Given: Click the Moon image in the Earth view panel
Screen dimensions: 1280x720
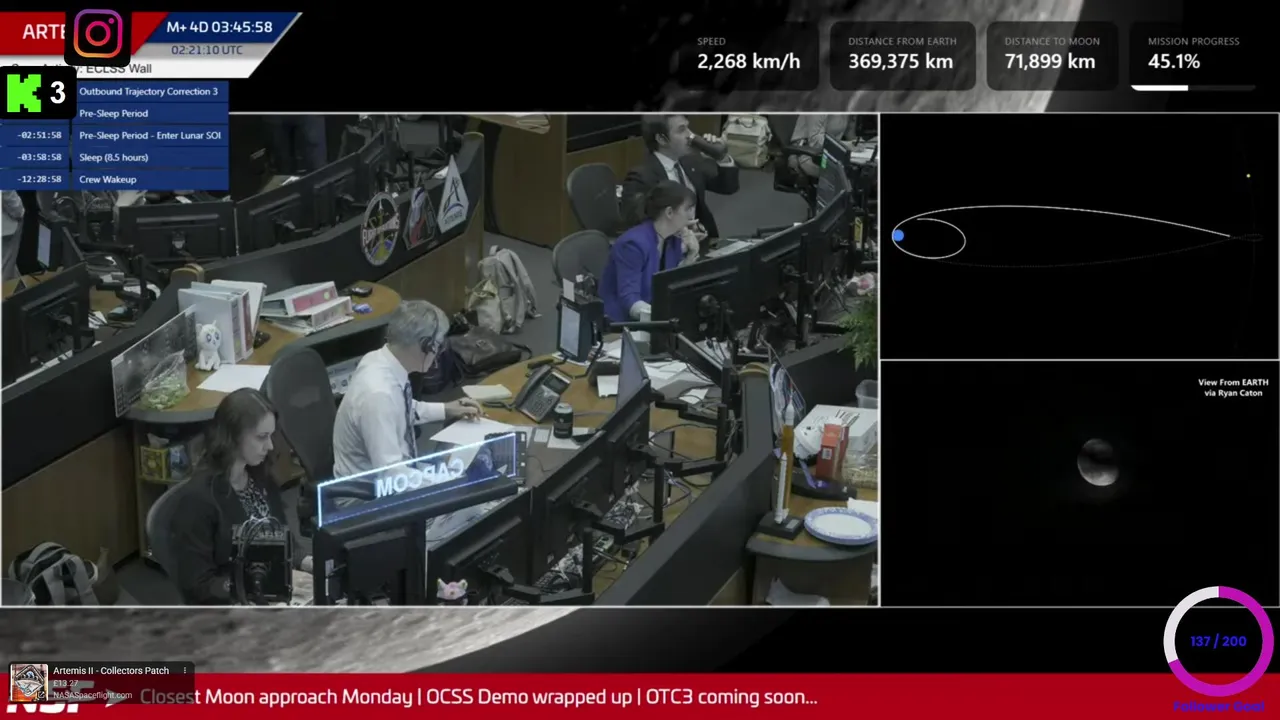Looking at the screenshot, I should click(x=1098, y=462).
